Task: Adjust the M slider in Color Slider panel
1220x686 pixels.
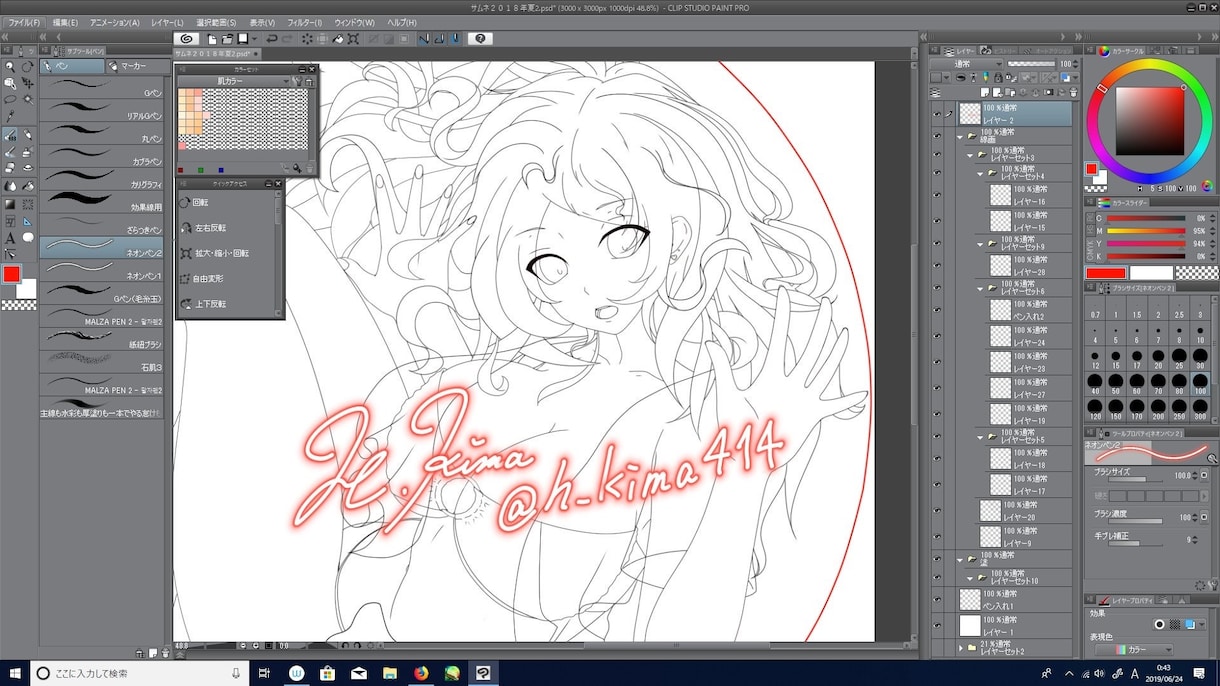Action: [x=1146, y=230]
